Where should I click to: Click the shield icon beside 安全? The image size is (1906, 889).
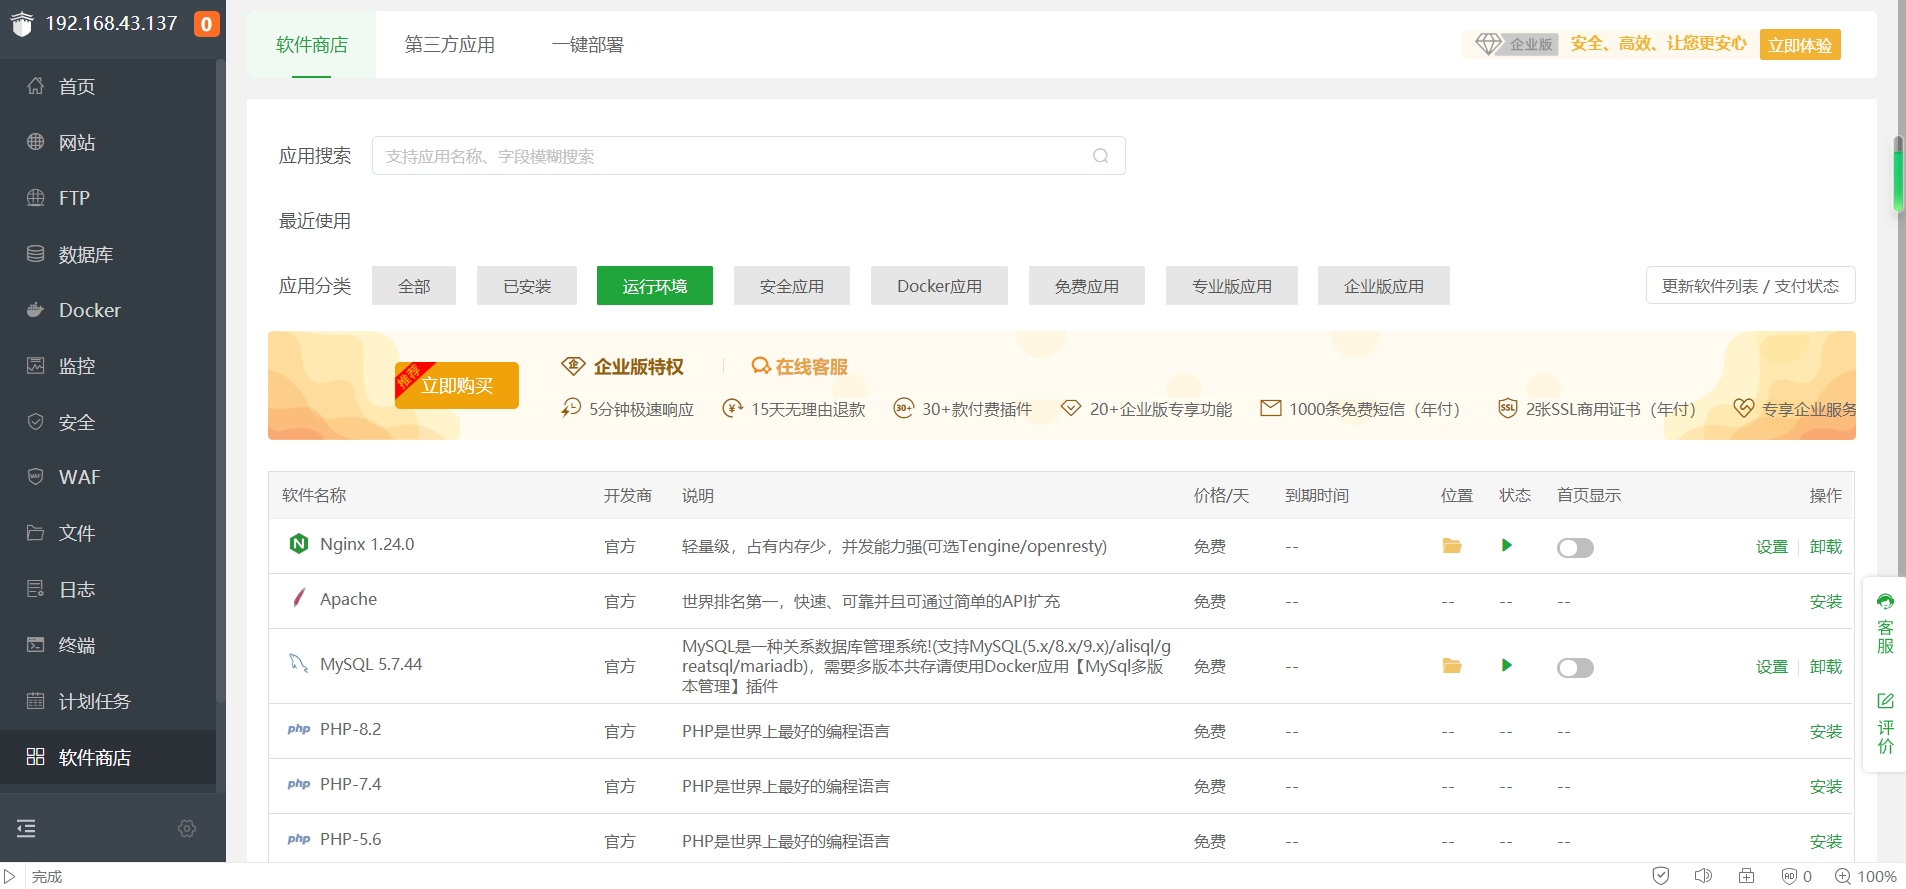click(36, 422)
